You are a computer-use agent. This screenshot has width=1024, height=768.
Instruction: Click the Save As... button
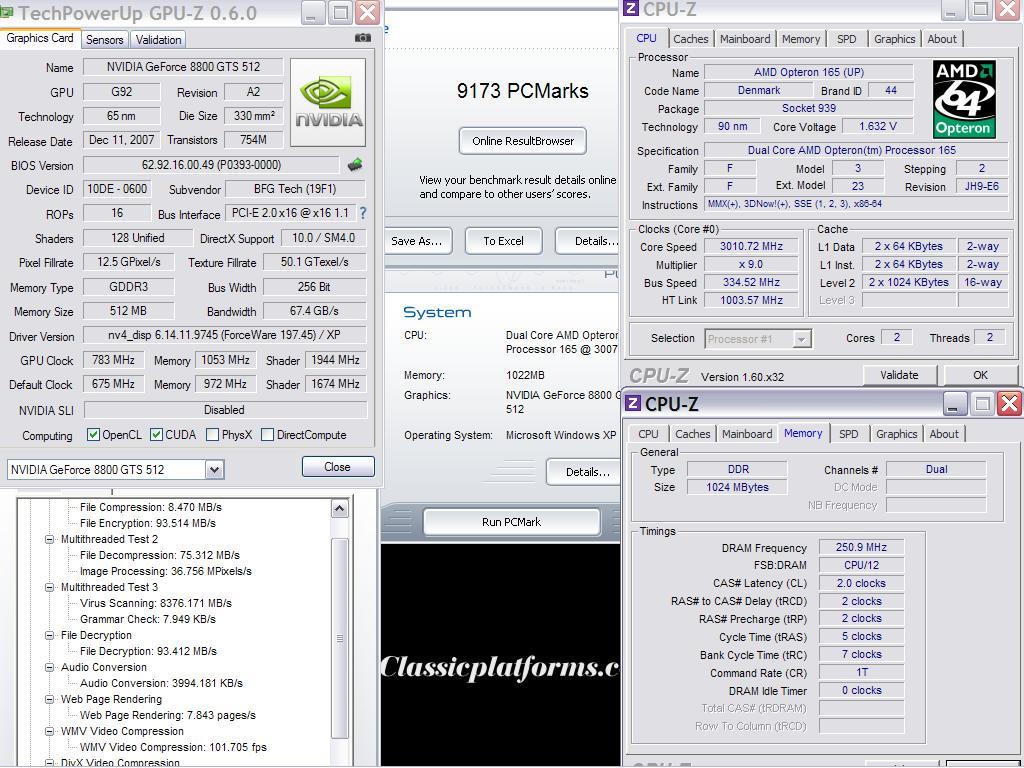tap(417, 241)
